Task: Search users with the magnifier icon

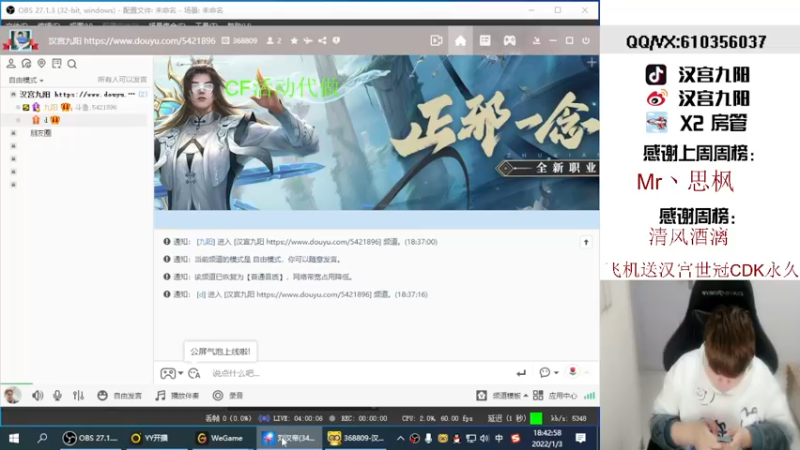Action: tap(72, 64)
